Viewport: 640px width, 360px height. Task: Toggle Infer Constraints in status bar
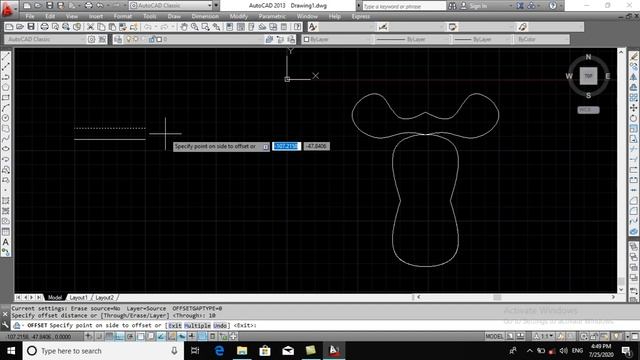[89, 336]
